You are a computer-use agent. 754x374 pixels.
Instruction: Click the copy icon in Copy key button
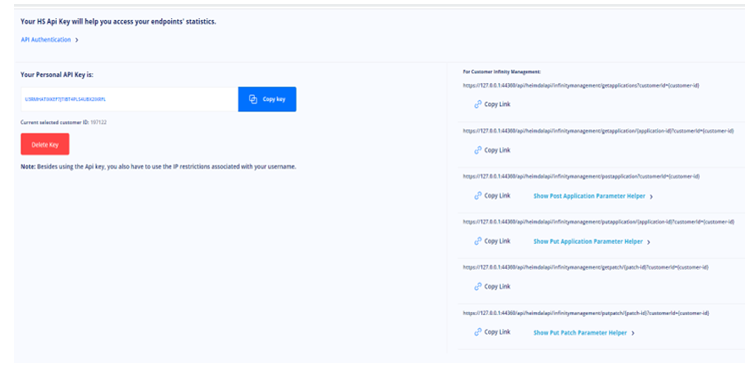point(253,99)
